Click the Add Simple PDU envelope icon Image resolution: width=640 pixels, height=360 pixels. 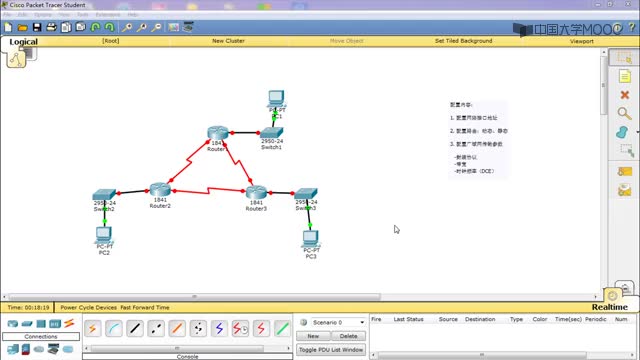pos(624,171)
